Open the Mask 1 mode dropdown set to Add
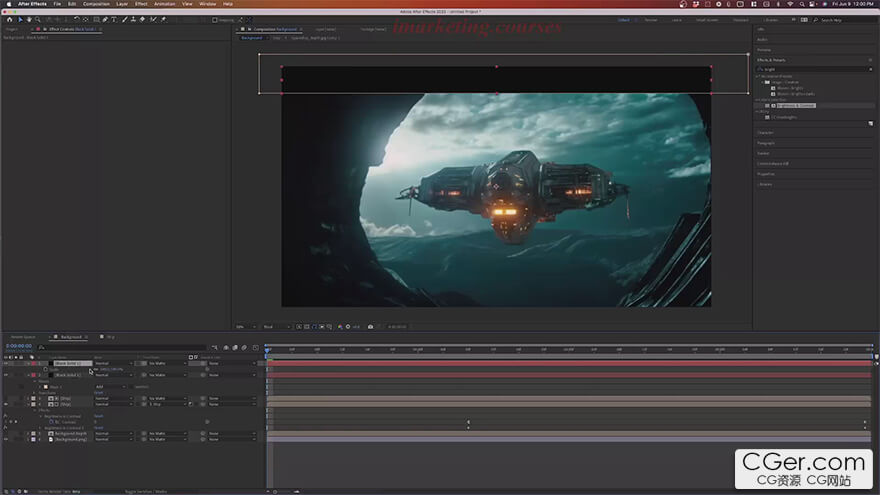The width and height of the screenshot is (880, 495). (110, 387)
